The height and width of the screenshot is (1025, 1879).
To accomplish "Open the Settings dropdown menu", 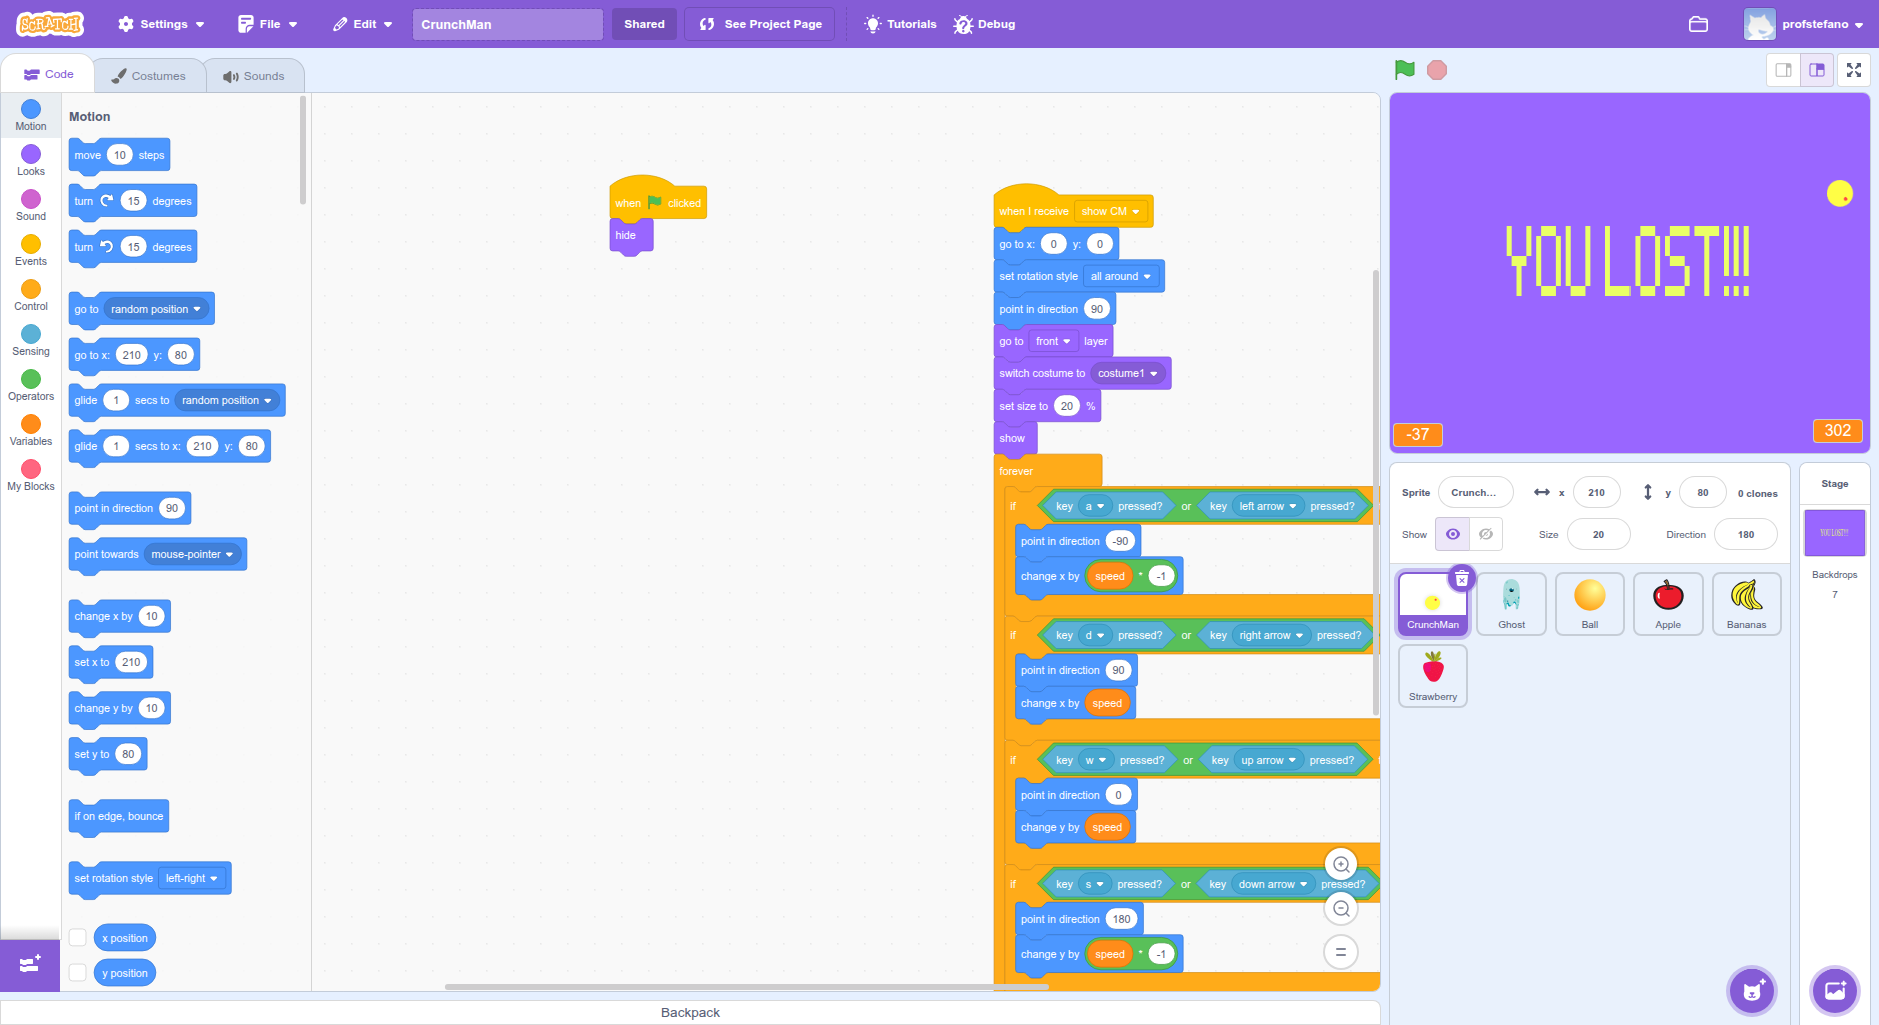I will (x=161, y=24).
